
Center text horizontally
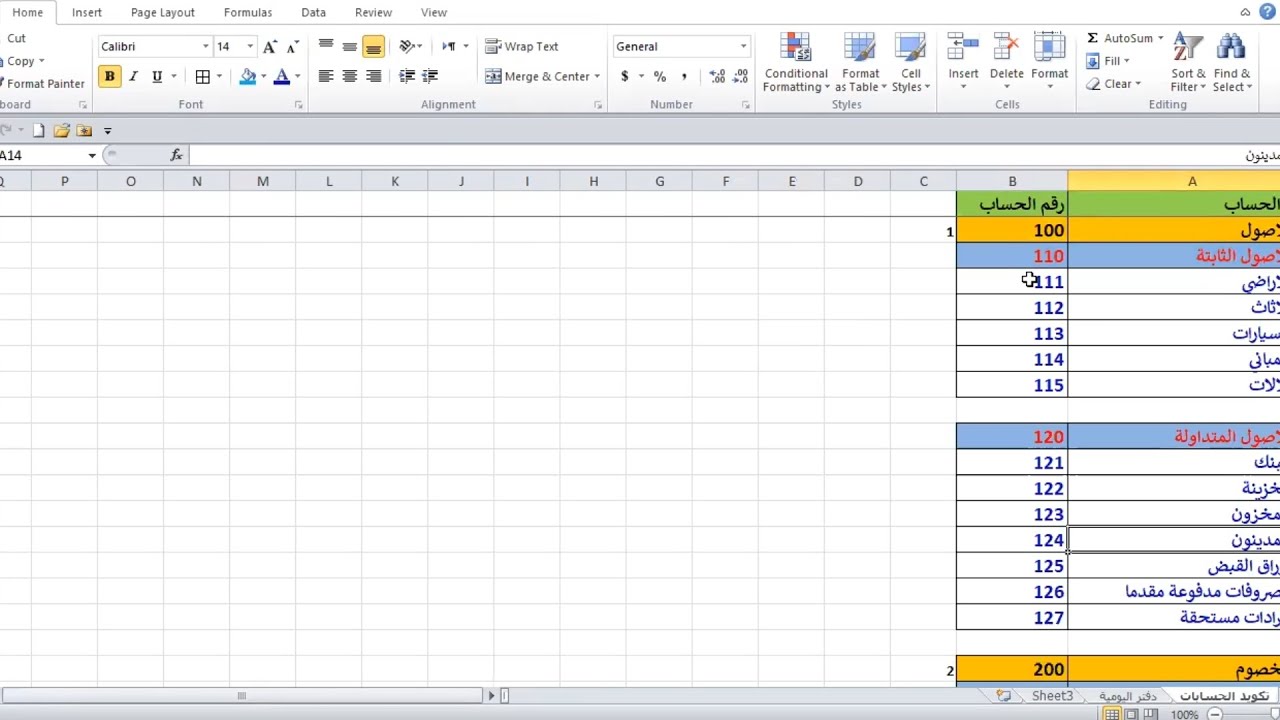350,76
